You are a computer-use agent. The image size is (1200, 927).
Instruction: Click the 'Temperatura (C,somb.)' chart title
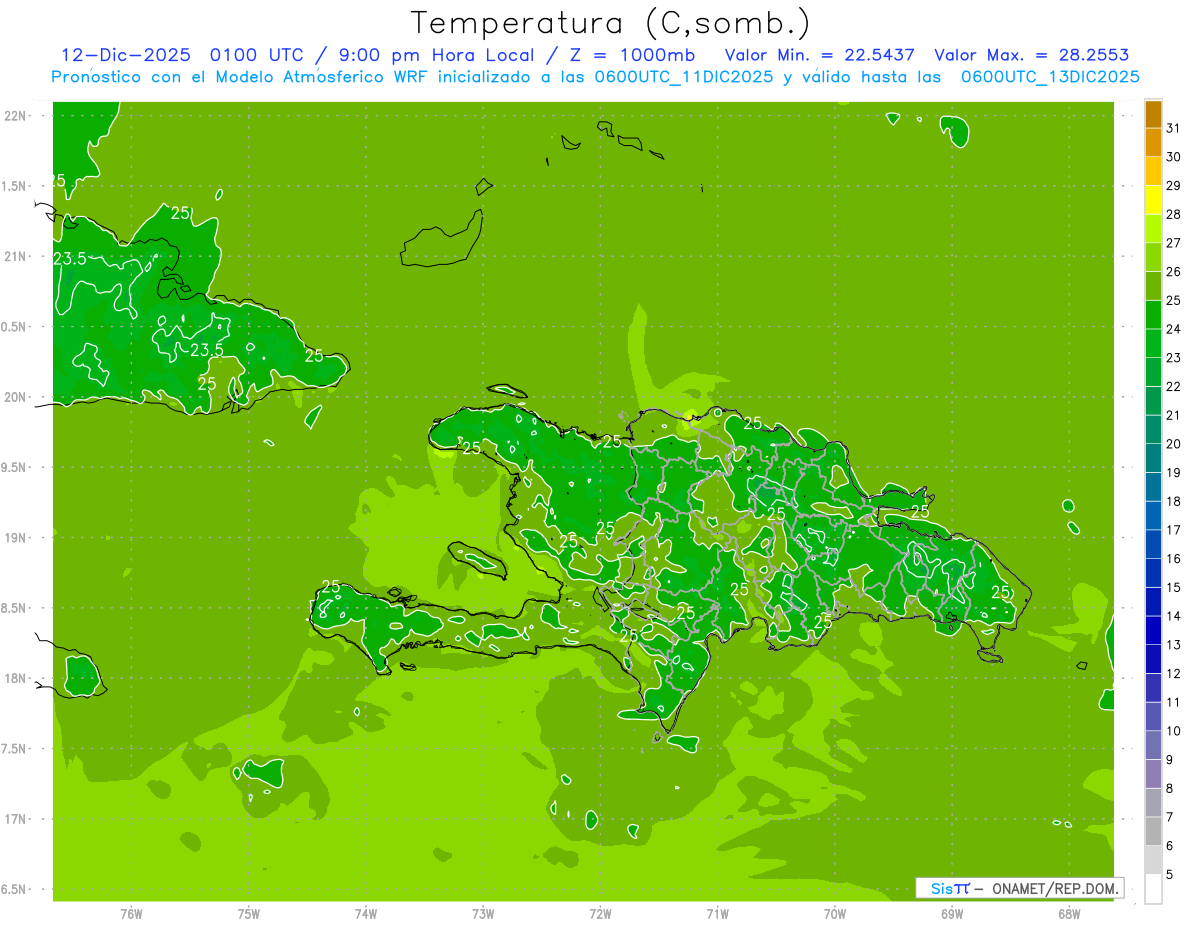(610, 23)
